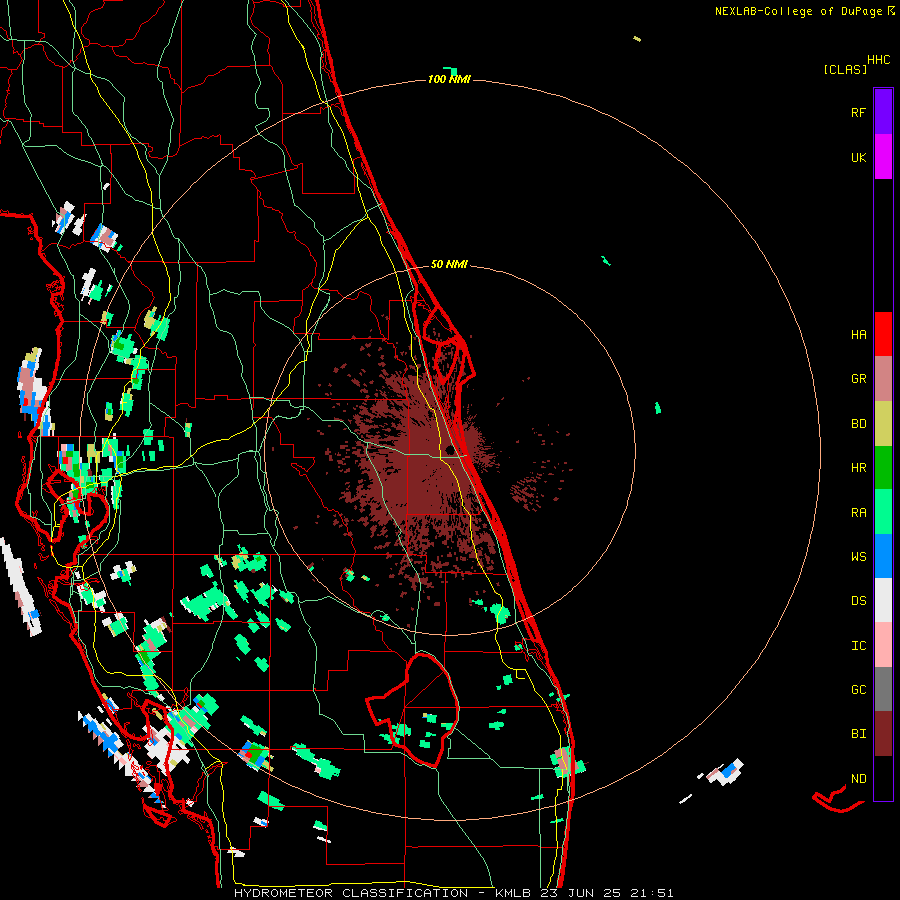Click the UK legend label
Image resolution: width=900 pixels, height=900 pixels.
tap(859, 157)
